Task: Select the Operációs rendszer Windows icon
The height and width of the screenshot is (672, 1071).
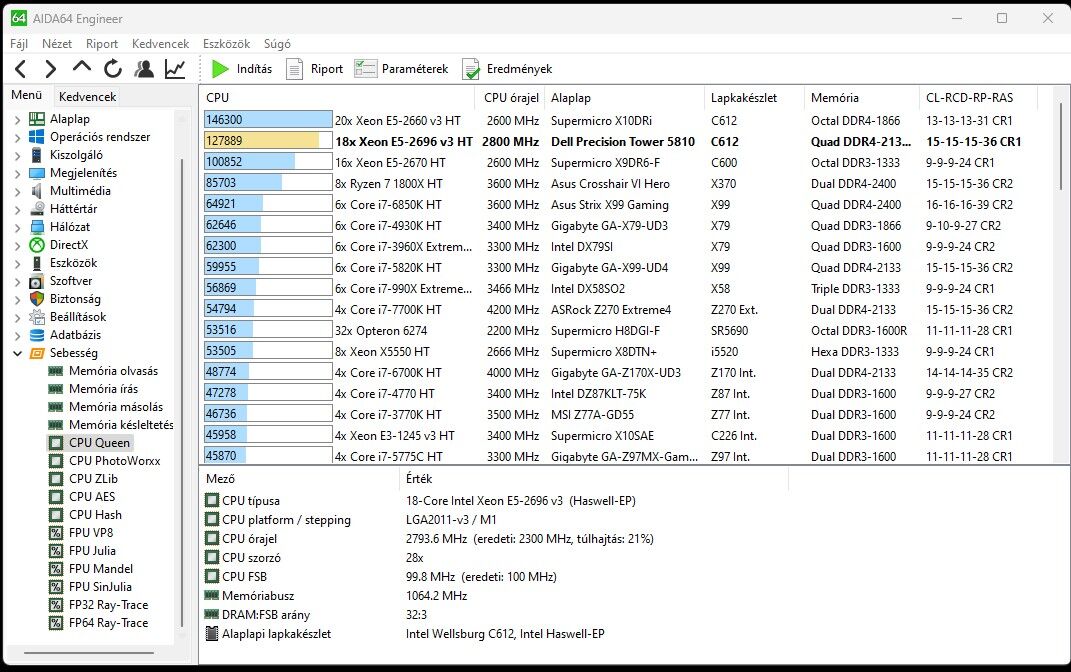Action: [37, 137]
